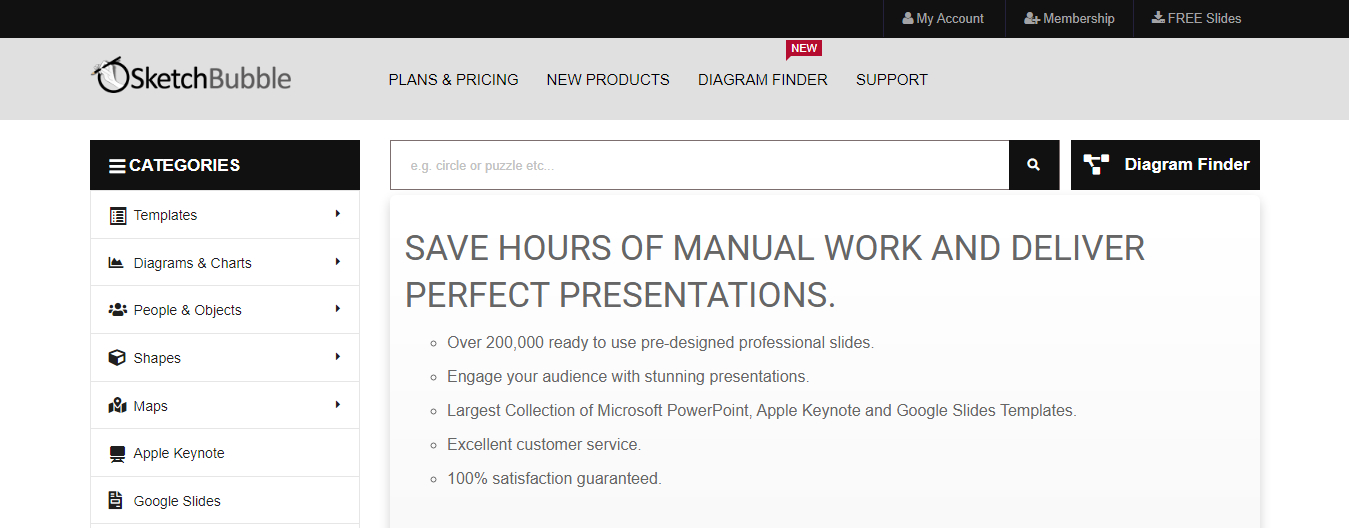
Task: Click the FREE Slides download link
Action: 1196,19
